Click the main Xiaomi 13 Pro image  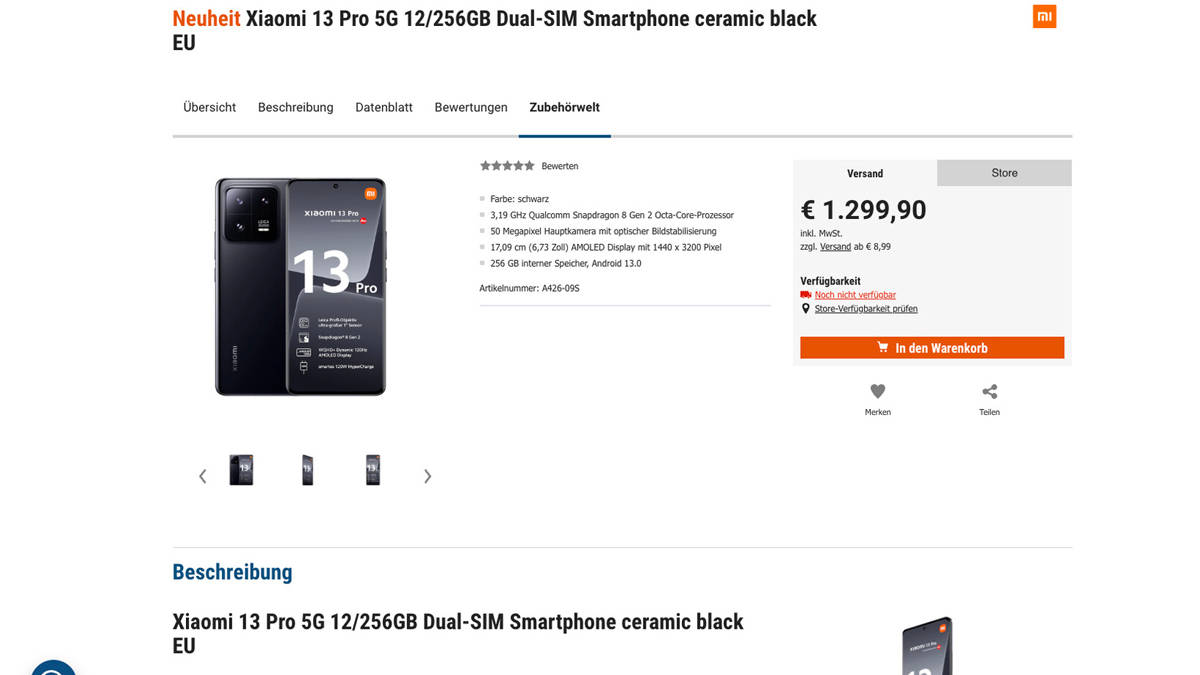coord(300,287)
